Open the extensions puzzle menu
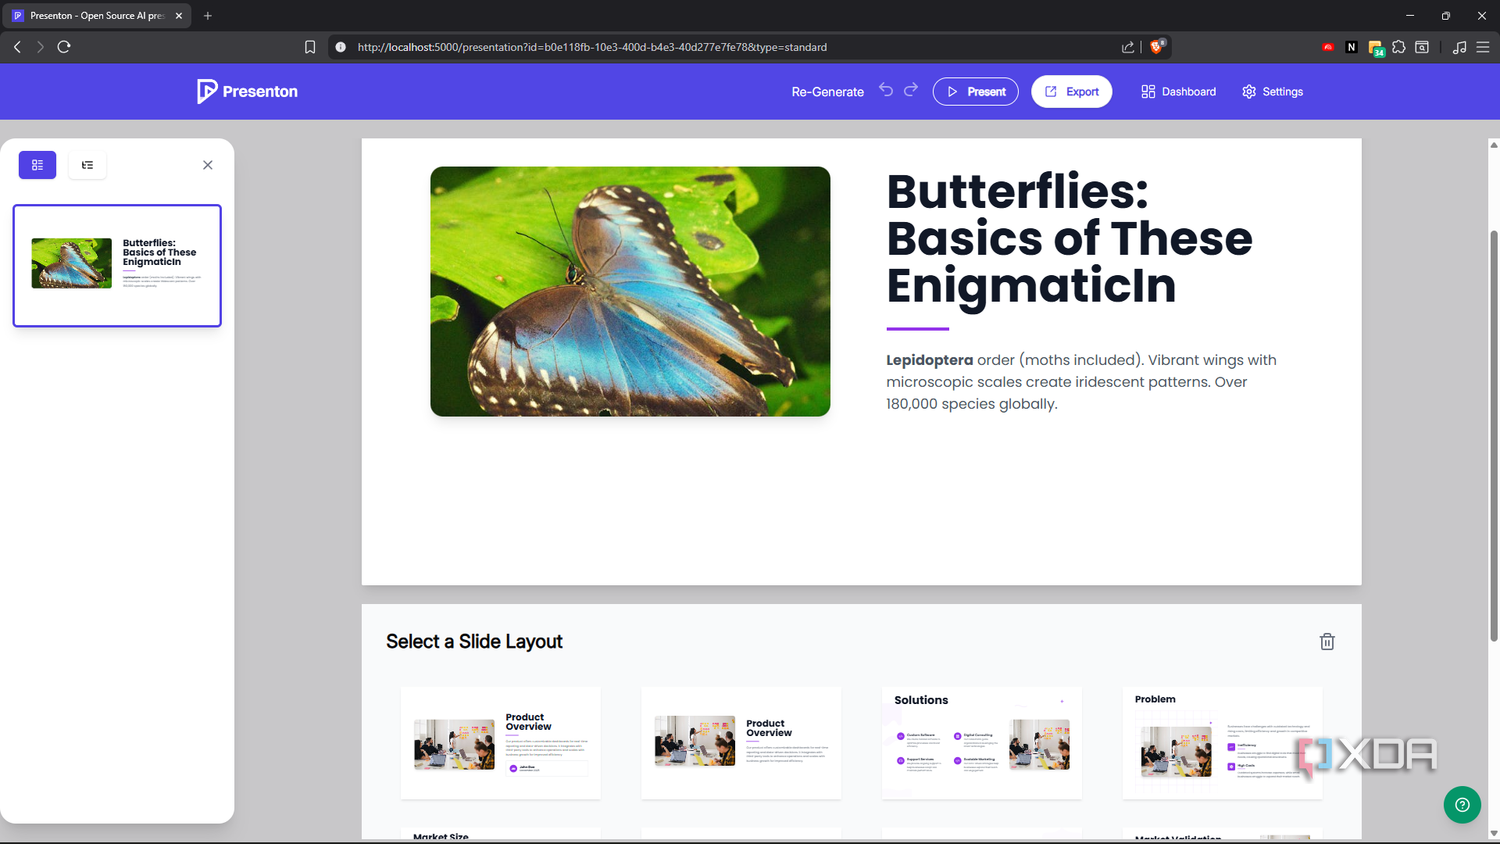 click(1398, 47)
